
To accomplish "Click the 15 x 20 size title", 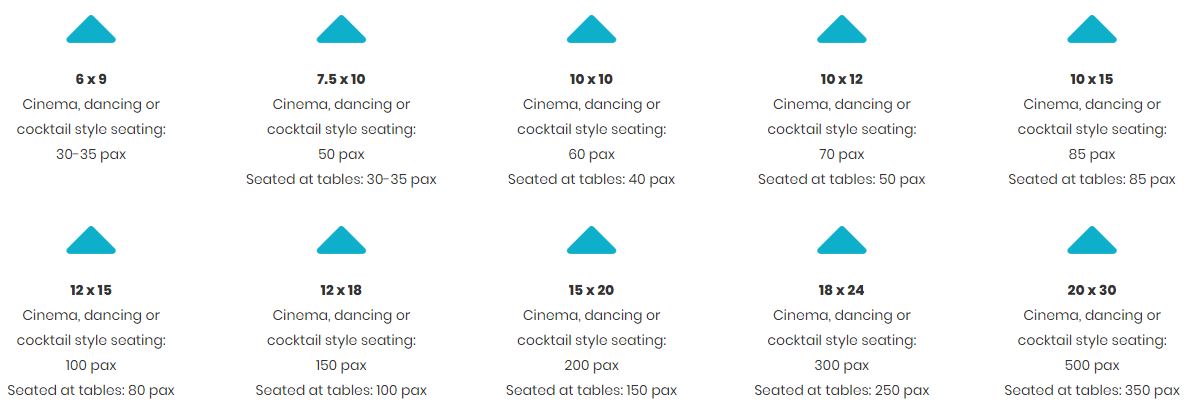I will click(x=591, y=290).
